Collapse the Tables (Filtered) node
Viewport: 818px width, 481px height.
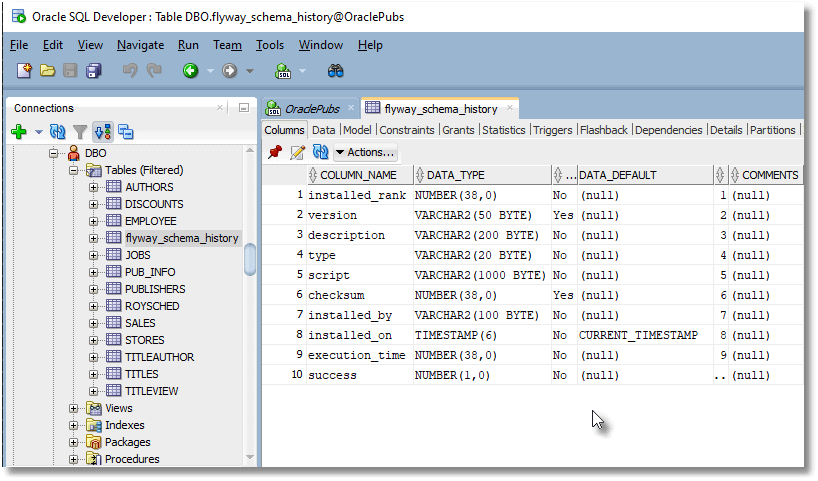74,170
